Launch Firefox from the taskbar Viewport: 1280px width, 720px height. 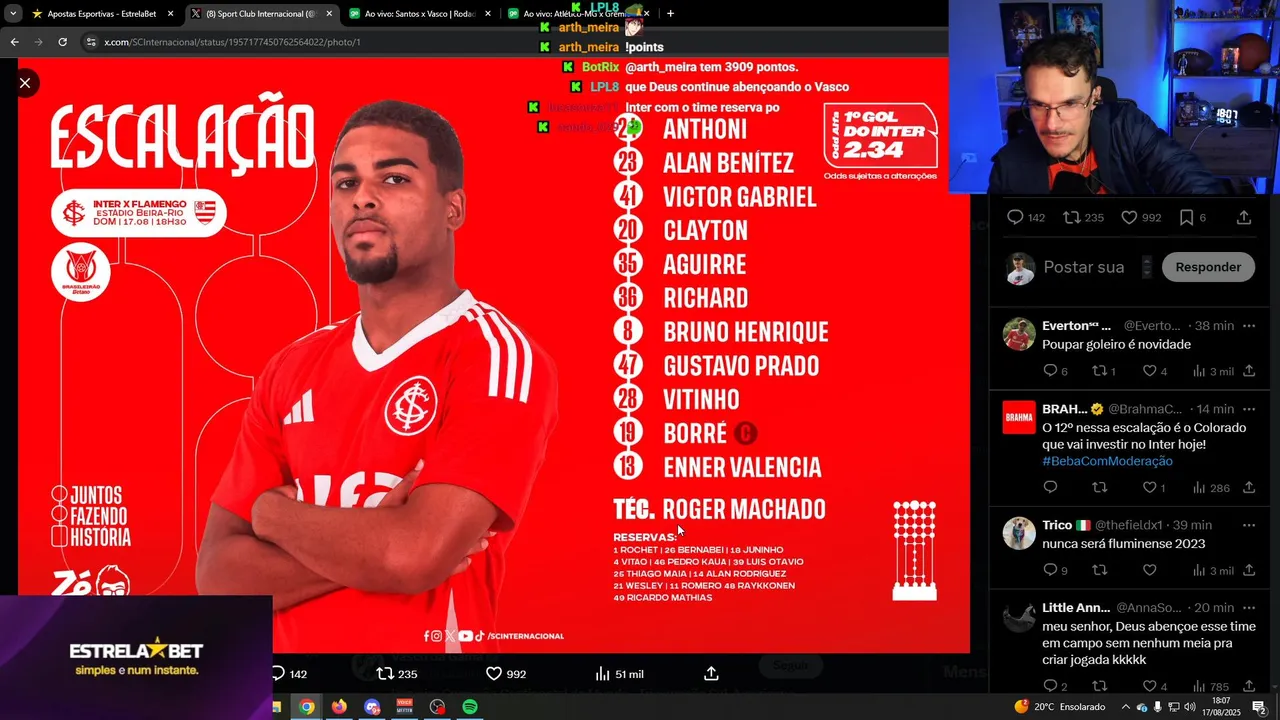339,707
